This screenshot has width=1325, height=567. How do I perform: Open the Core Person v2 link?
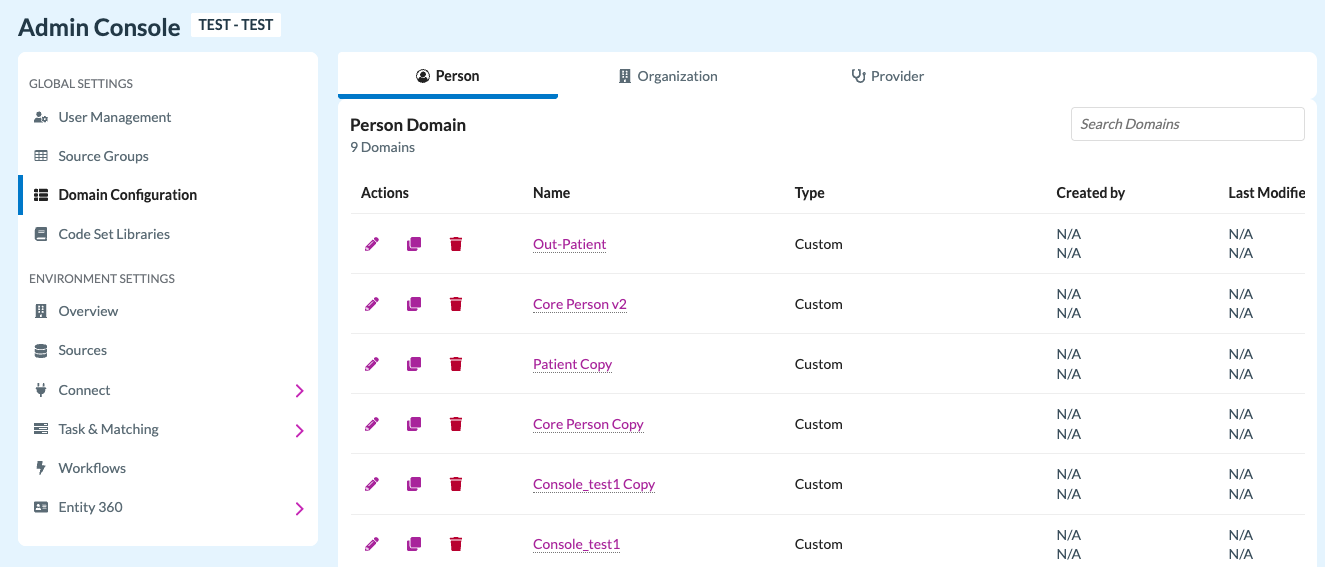coord(580,304)
